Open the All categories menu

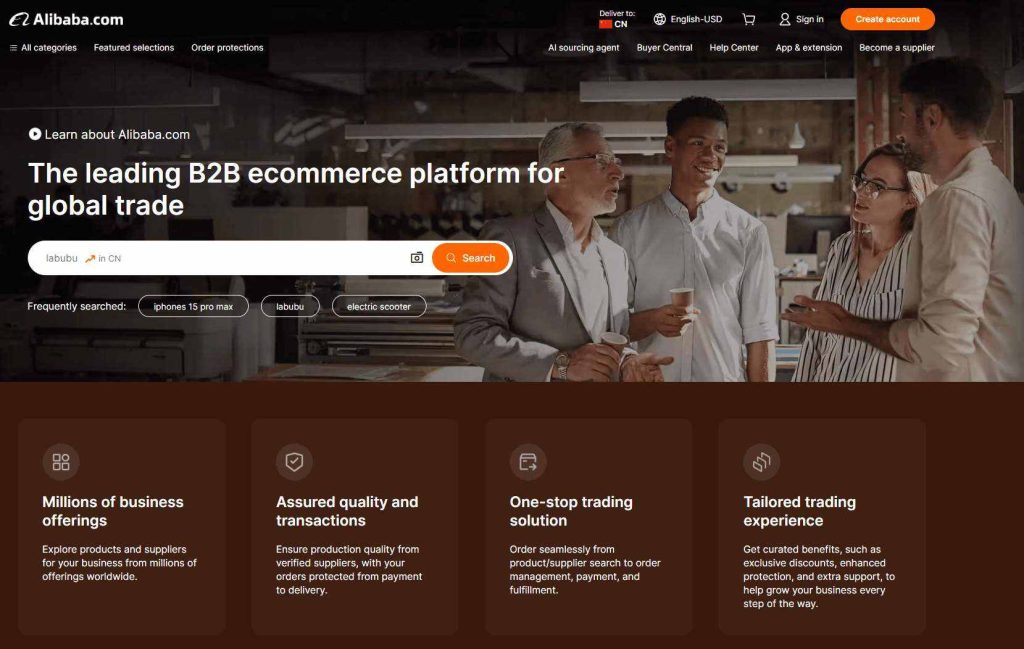43,48
